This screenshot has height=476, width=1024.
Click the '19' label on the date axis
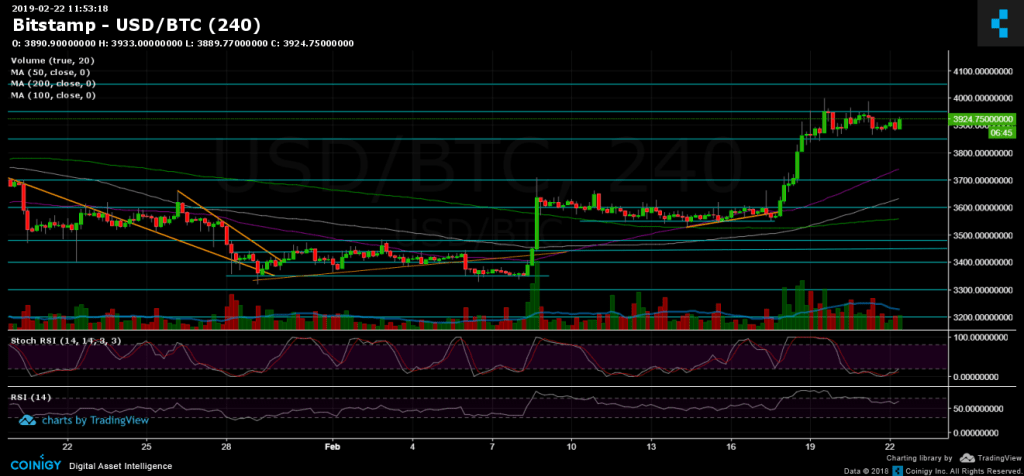[x=810, y=447]
